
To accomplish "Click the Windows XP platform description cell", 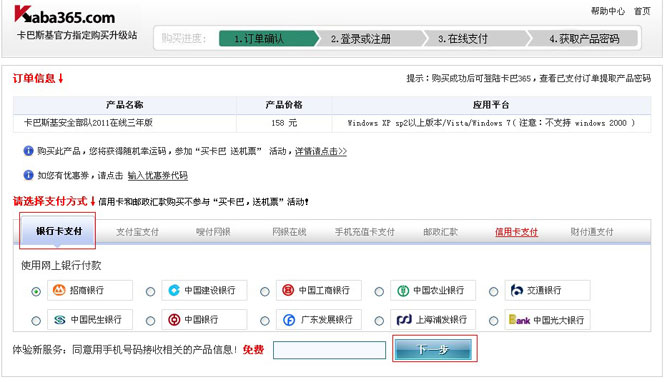I will [x=491, y=123].
